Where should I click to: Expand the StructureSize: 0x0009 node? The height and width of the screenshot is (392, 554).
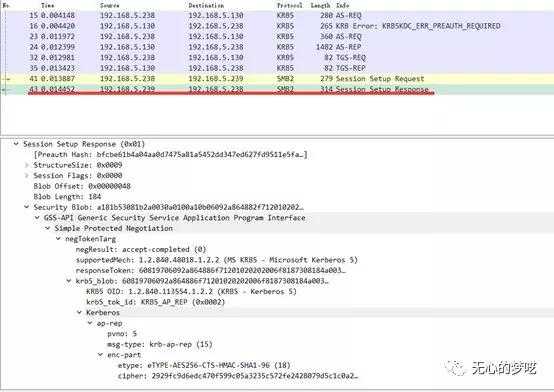(26, 165)
